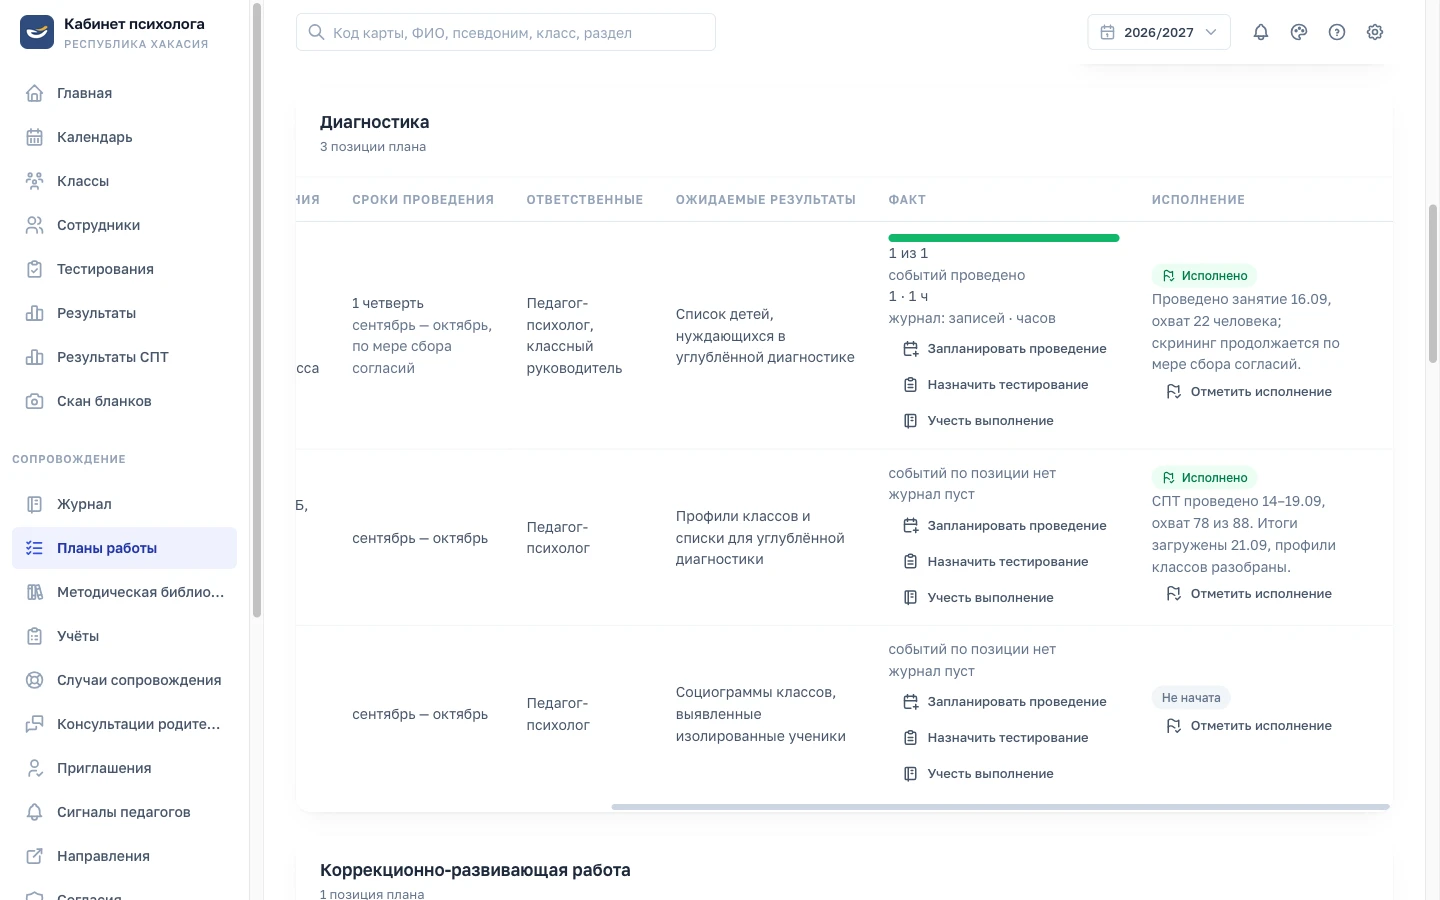The height and width of the screenshot is (900, 1440).
Task: Учесть выполнение in the 1 четверть row
Action: click(x=978, y=421)
